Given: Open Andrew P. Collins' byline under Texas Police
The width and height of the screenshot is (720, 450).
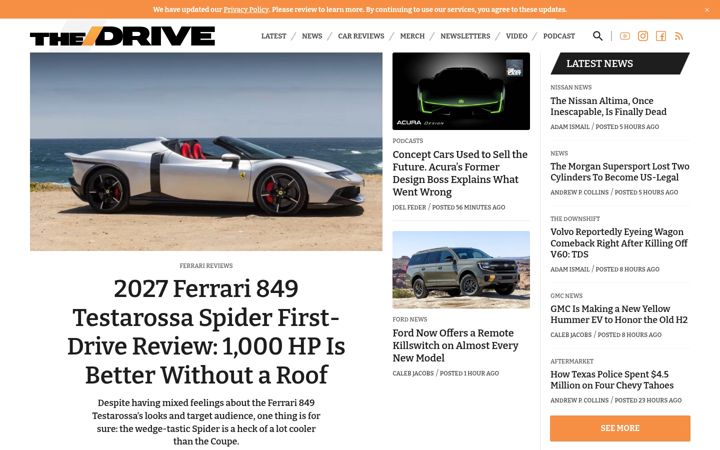Looking at the screenshot, I should click(579, 400).
